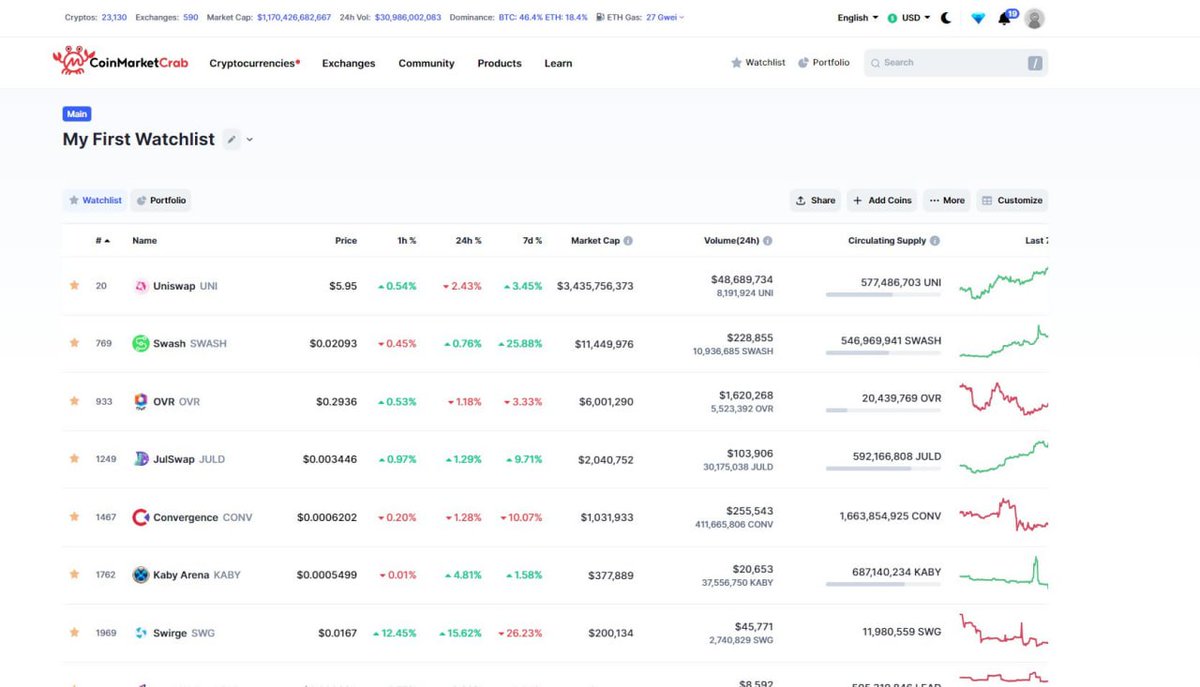
Task: Click Circulating Supply info icon
Action: [x=935, y=241]
